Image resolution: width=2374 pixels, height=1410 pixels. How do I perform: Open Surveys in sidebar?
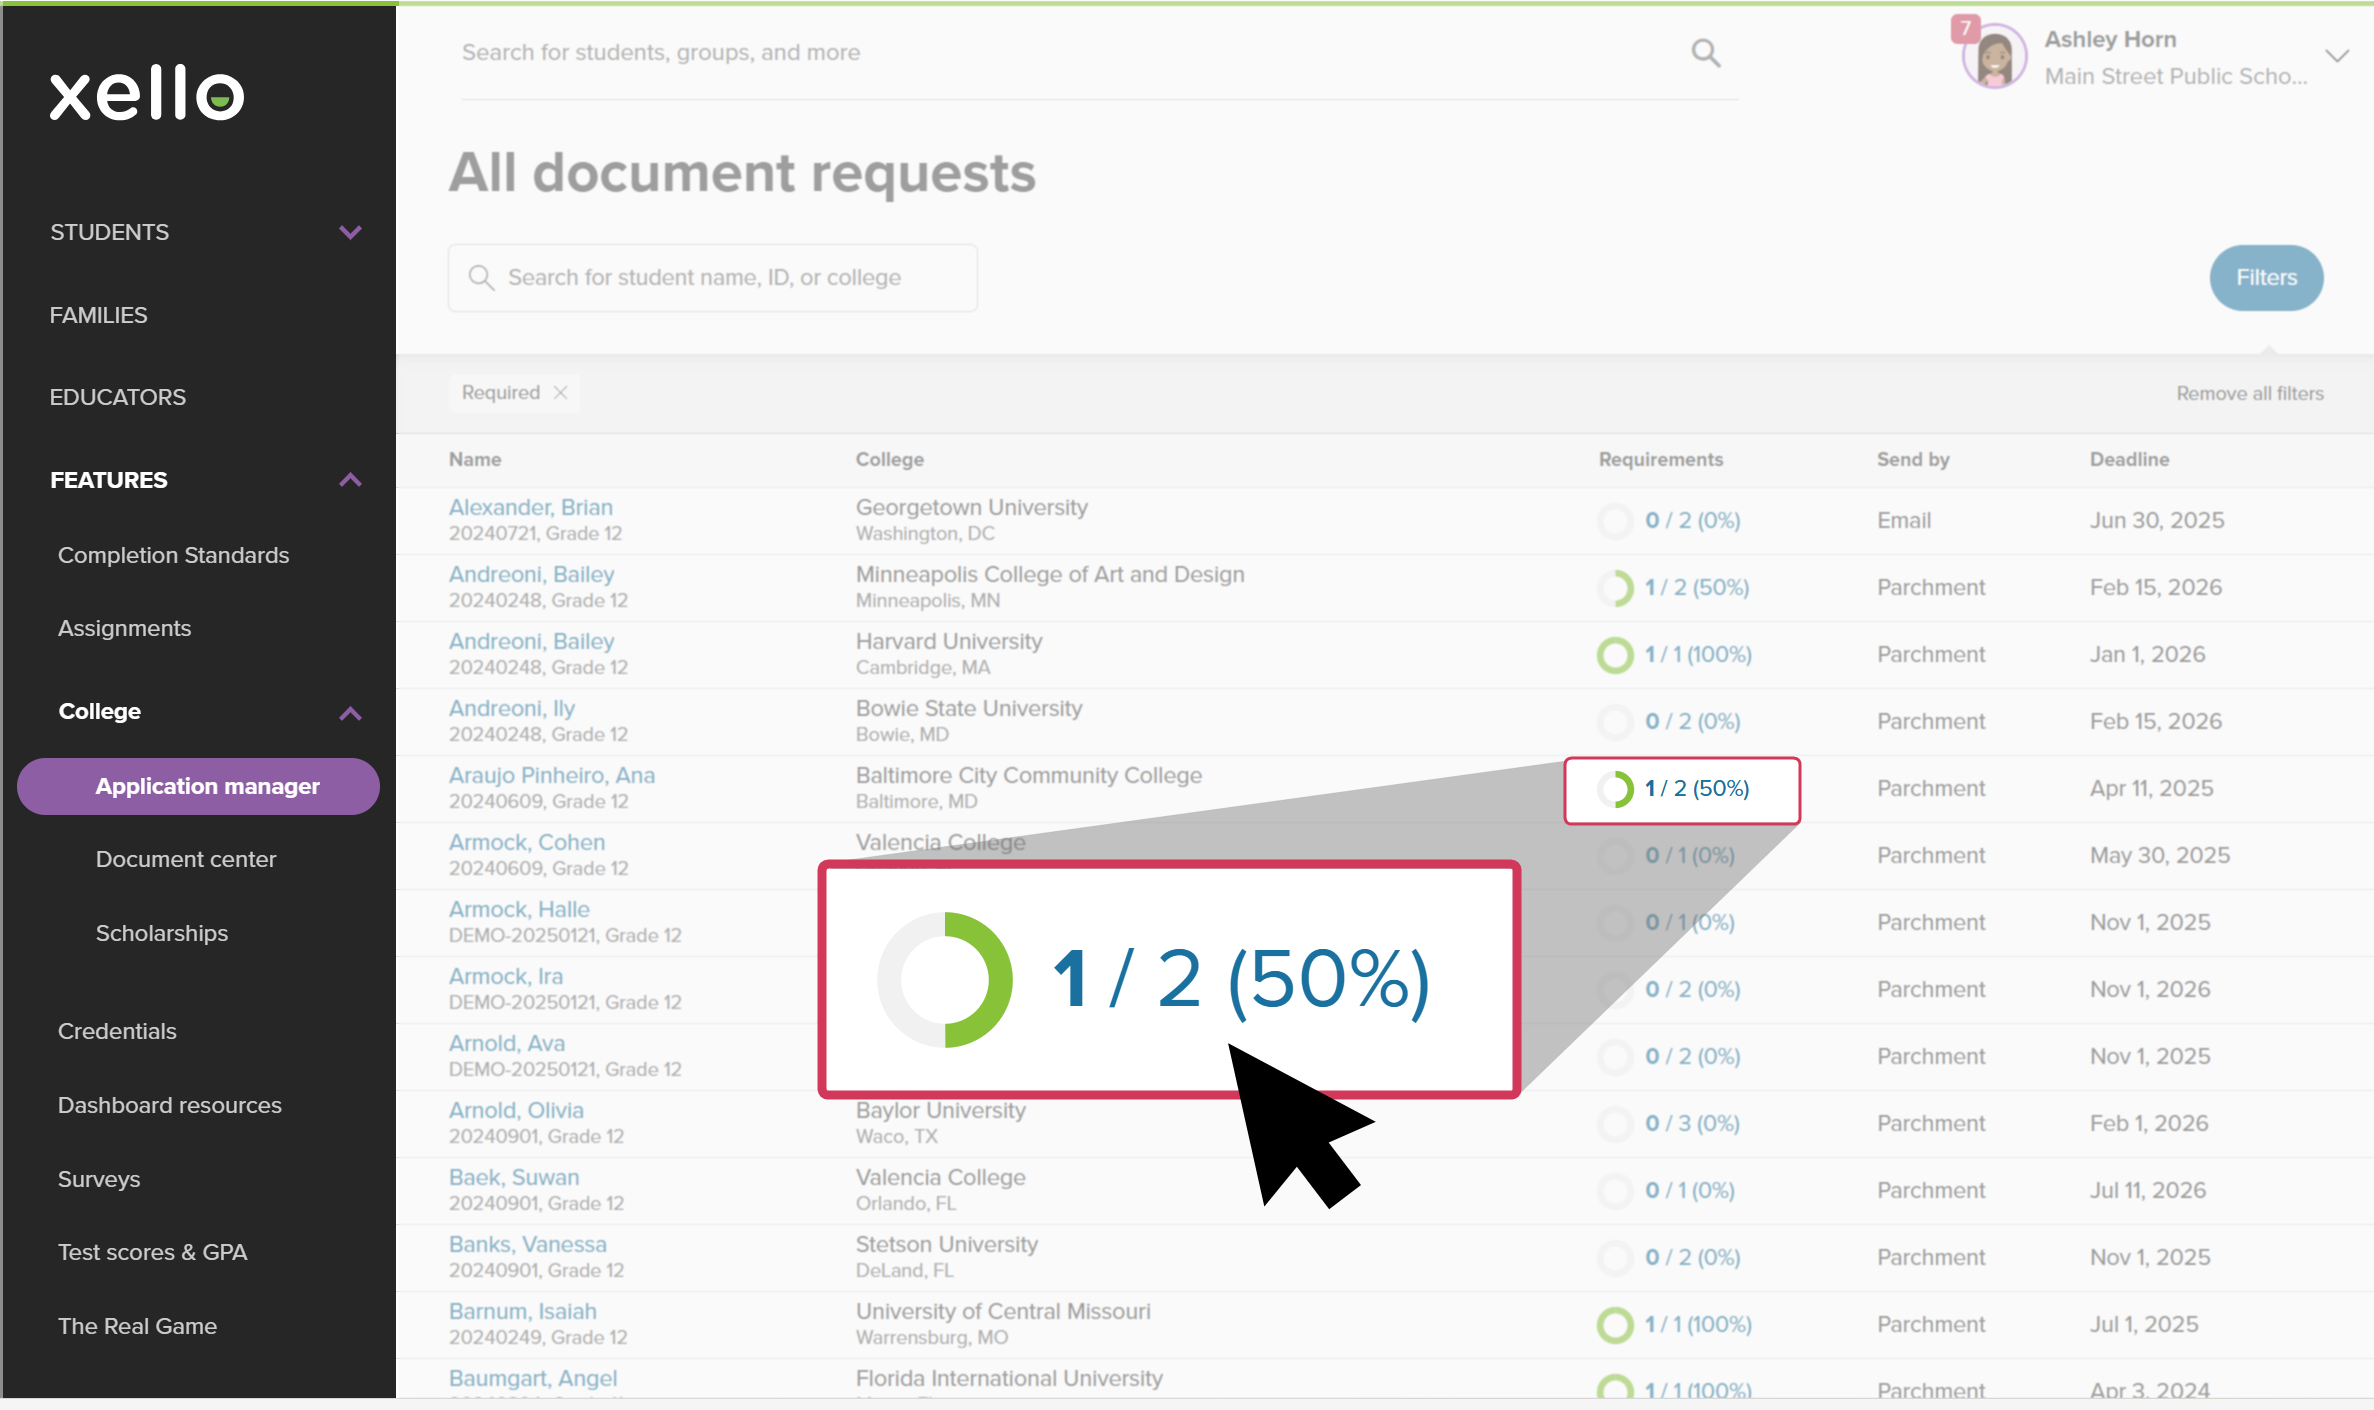99,1179
